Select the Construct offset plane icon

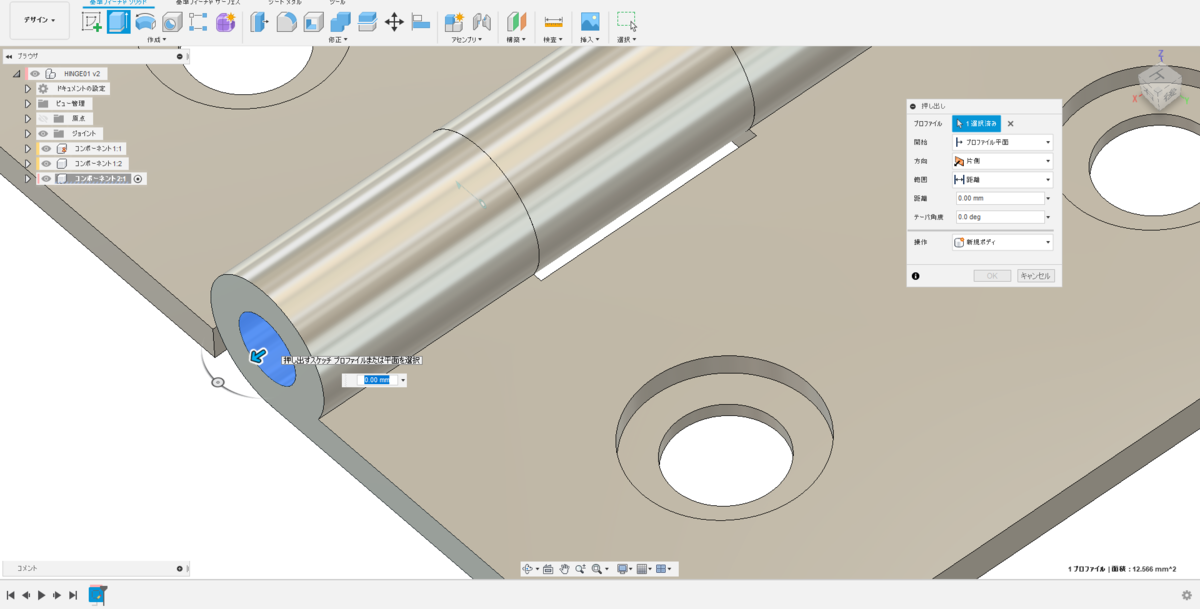(x=516, y=22)
